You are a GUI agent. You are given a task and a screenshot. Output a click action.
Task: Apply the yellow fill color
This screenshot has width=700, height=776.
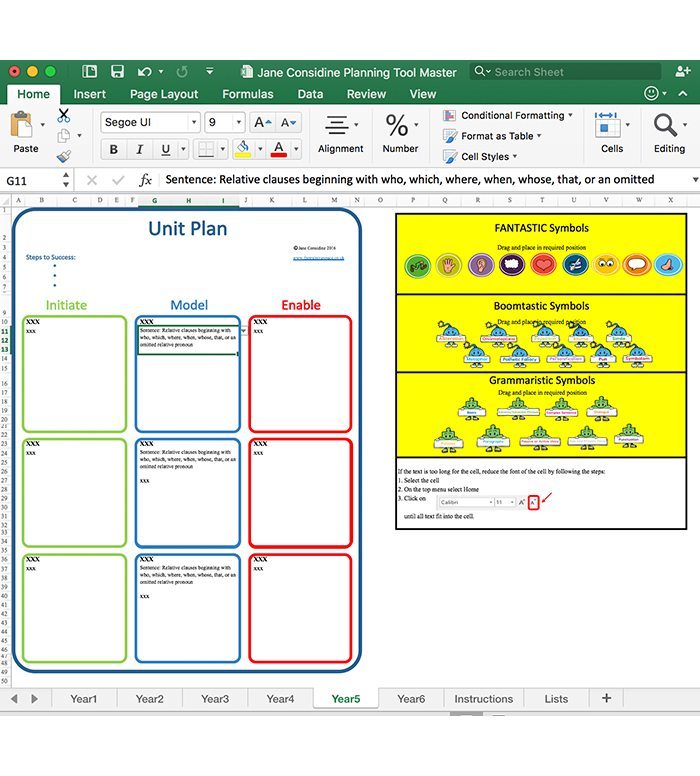pyautogui.click(x=243, y=149)
